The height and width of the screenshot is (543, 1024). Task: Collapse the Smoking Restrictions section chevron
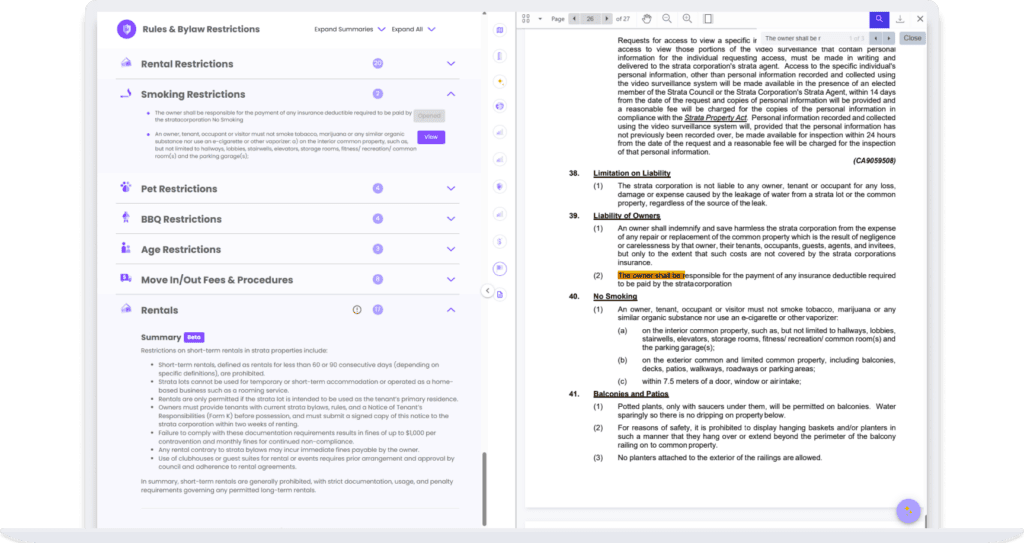pyautogui.click(x=451, y=94)
